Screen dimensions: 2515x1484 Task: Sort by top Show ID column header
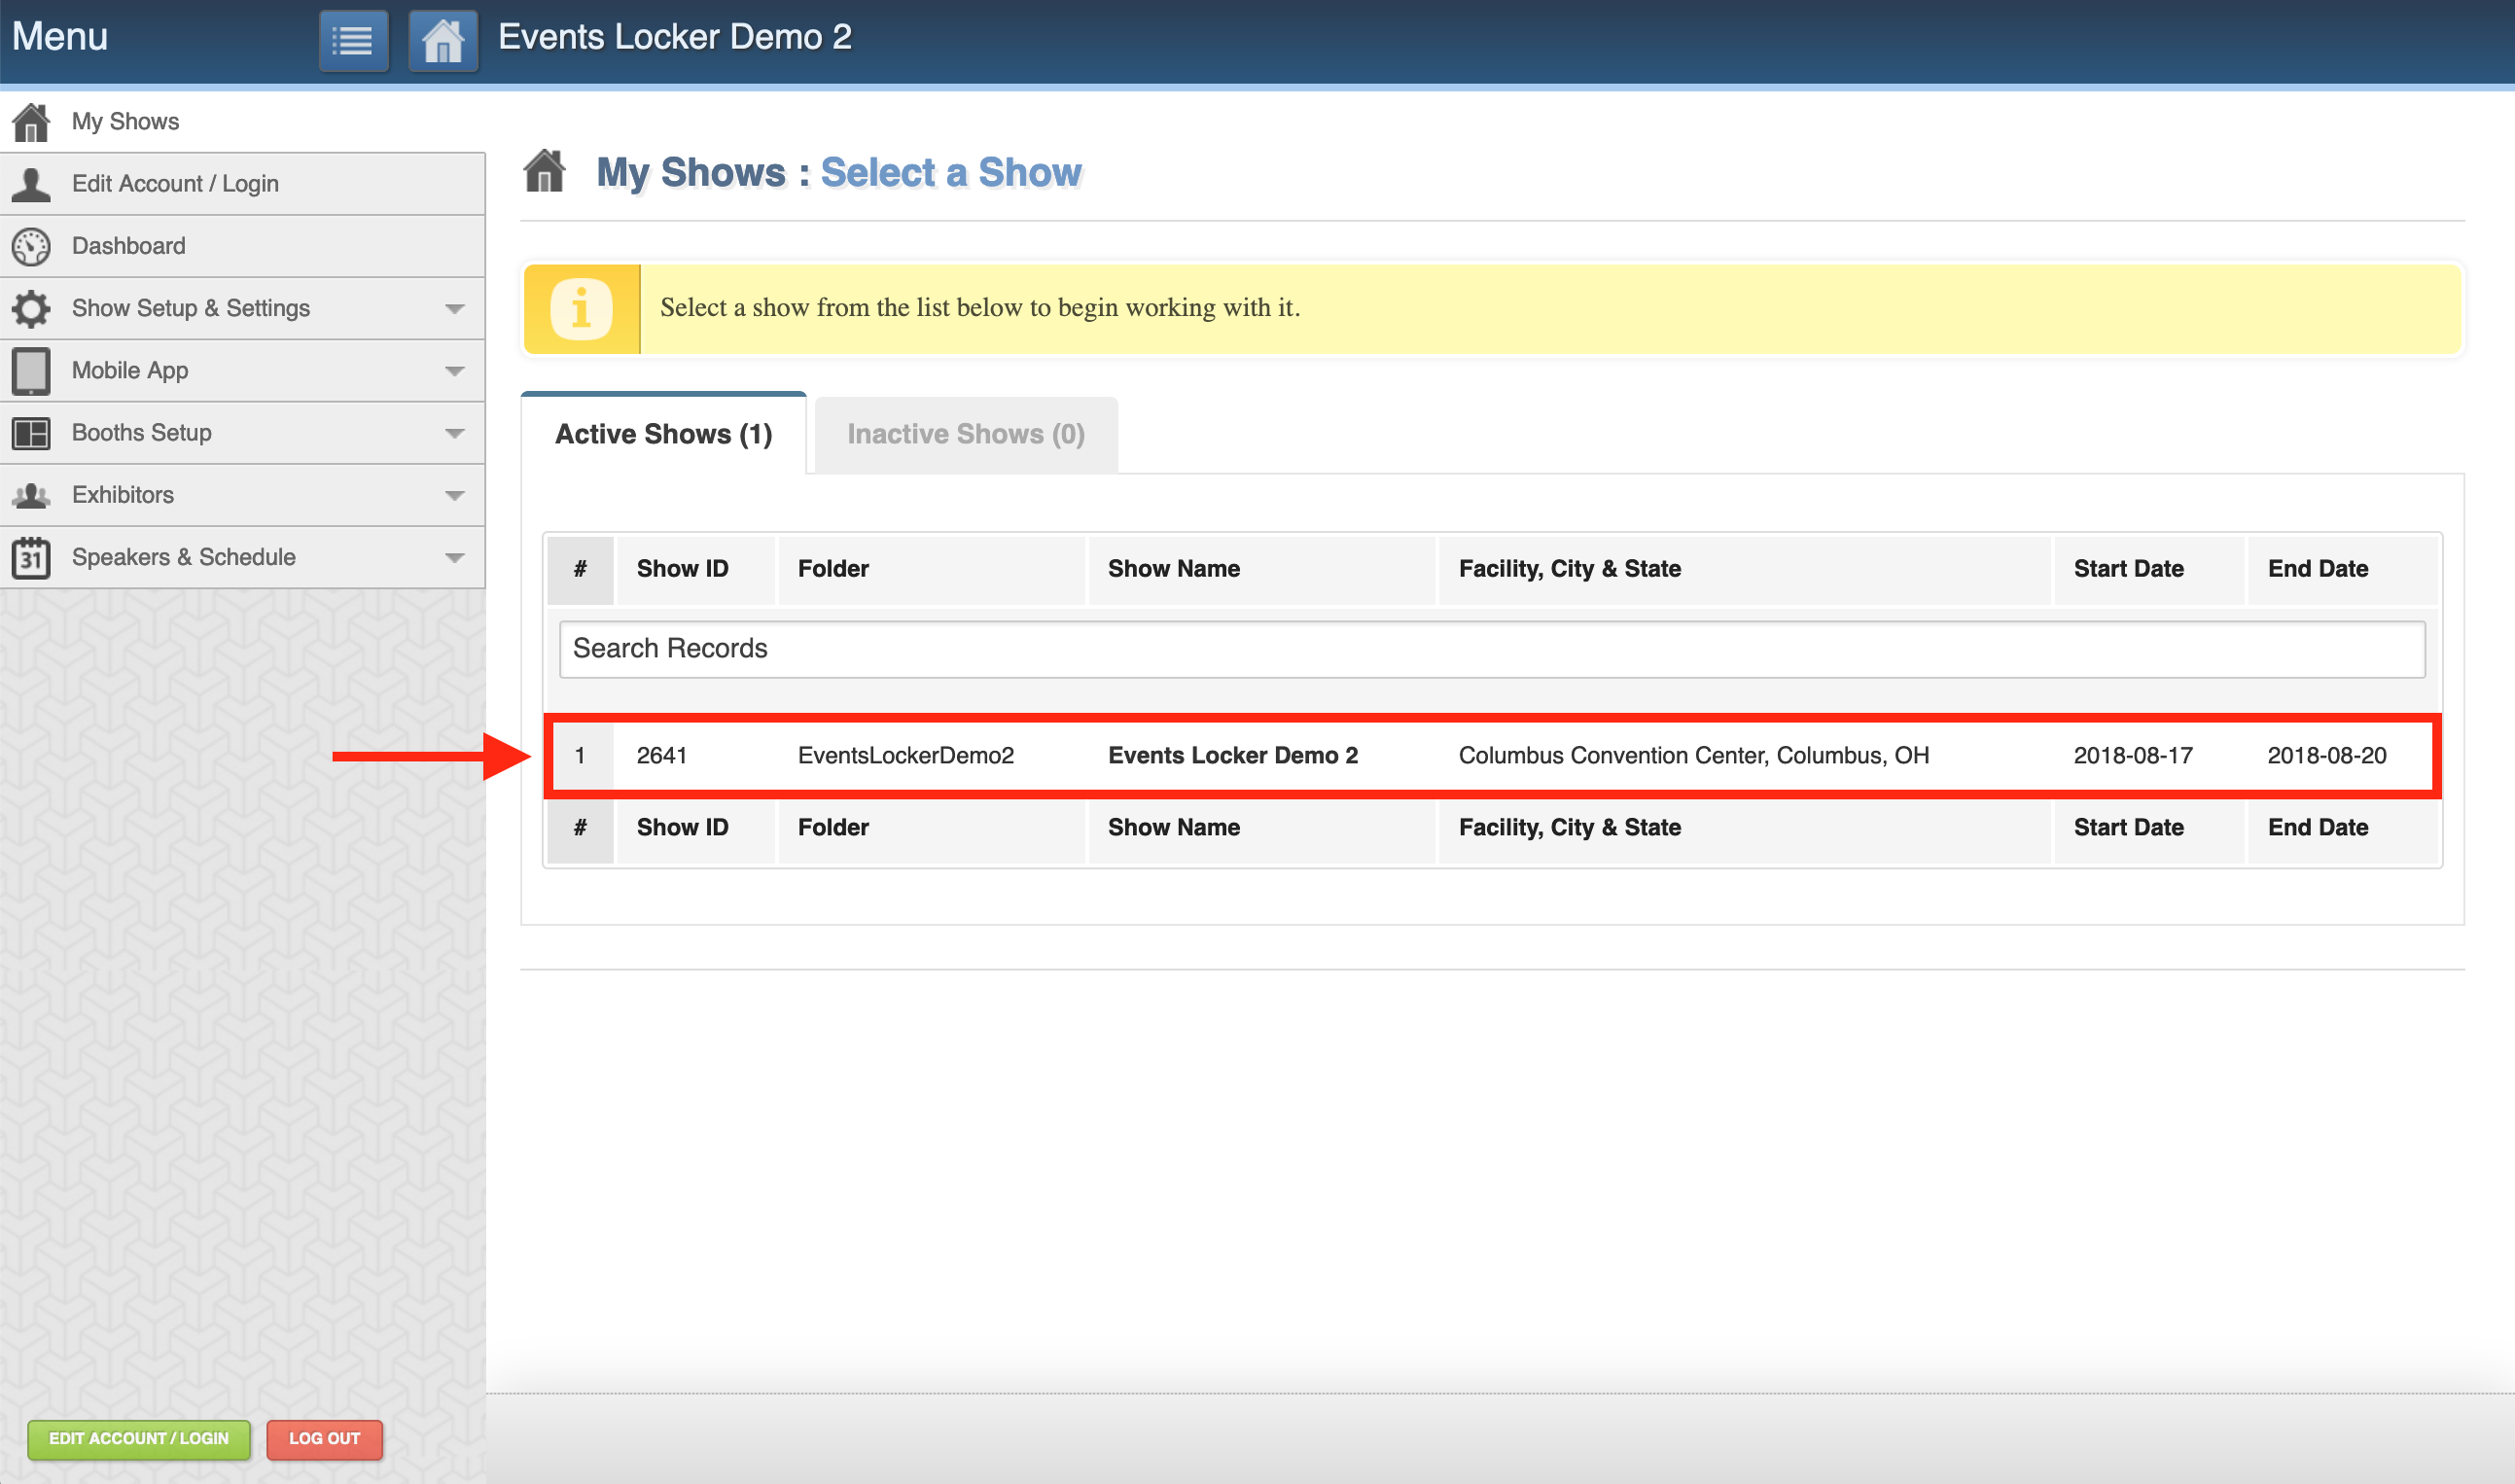(x=696, y=569)
